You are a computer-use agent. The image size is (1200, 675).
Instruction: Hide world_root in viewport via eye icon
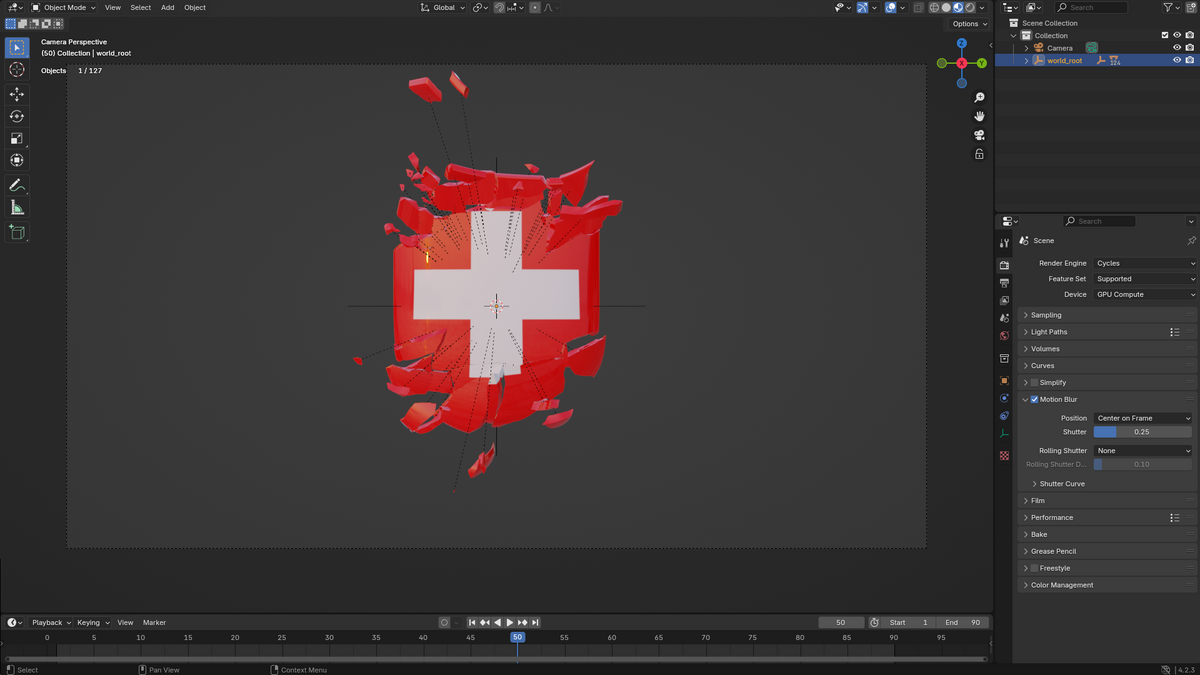click(x=1177, y=60)
